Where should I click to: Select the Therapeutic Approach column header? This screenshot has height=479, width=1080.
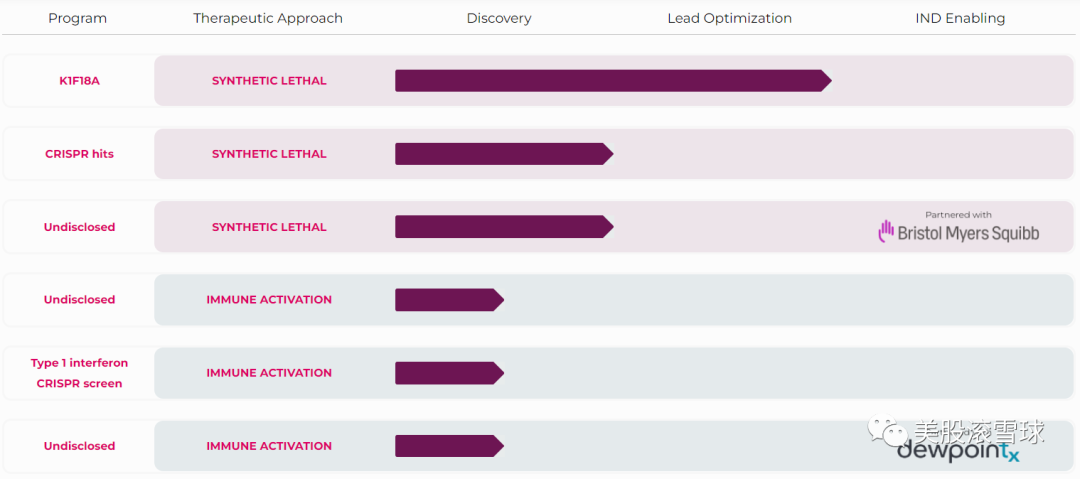tap(268, 18)
